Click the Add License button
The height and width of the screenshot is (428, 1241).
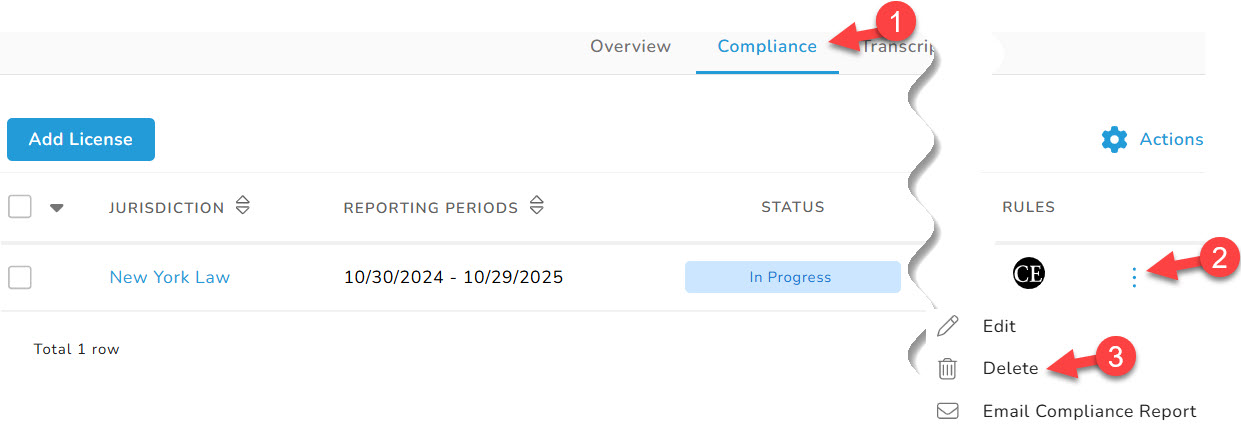click(x=81, y=139)
